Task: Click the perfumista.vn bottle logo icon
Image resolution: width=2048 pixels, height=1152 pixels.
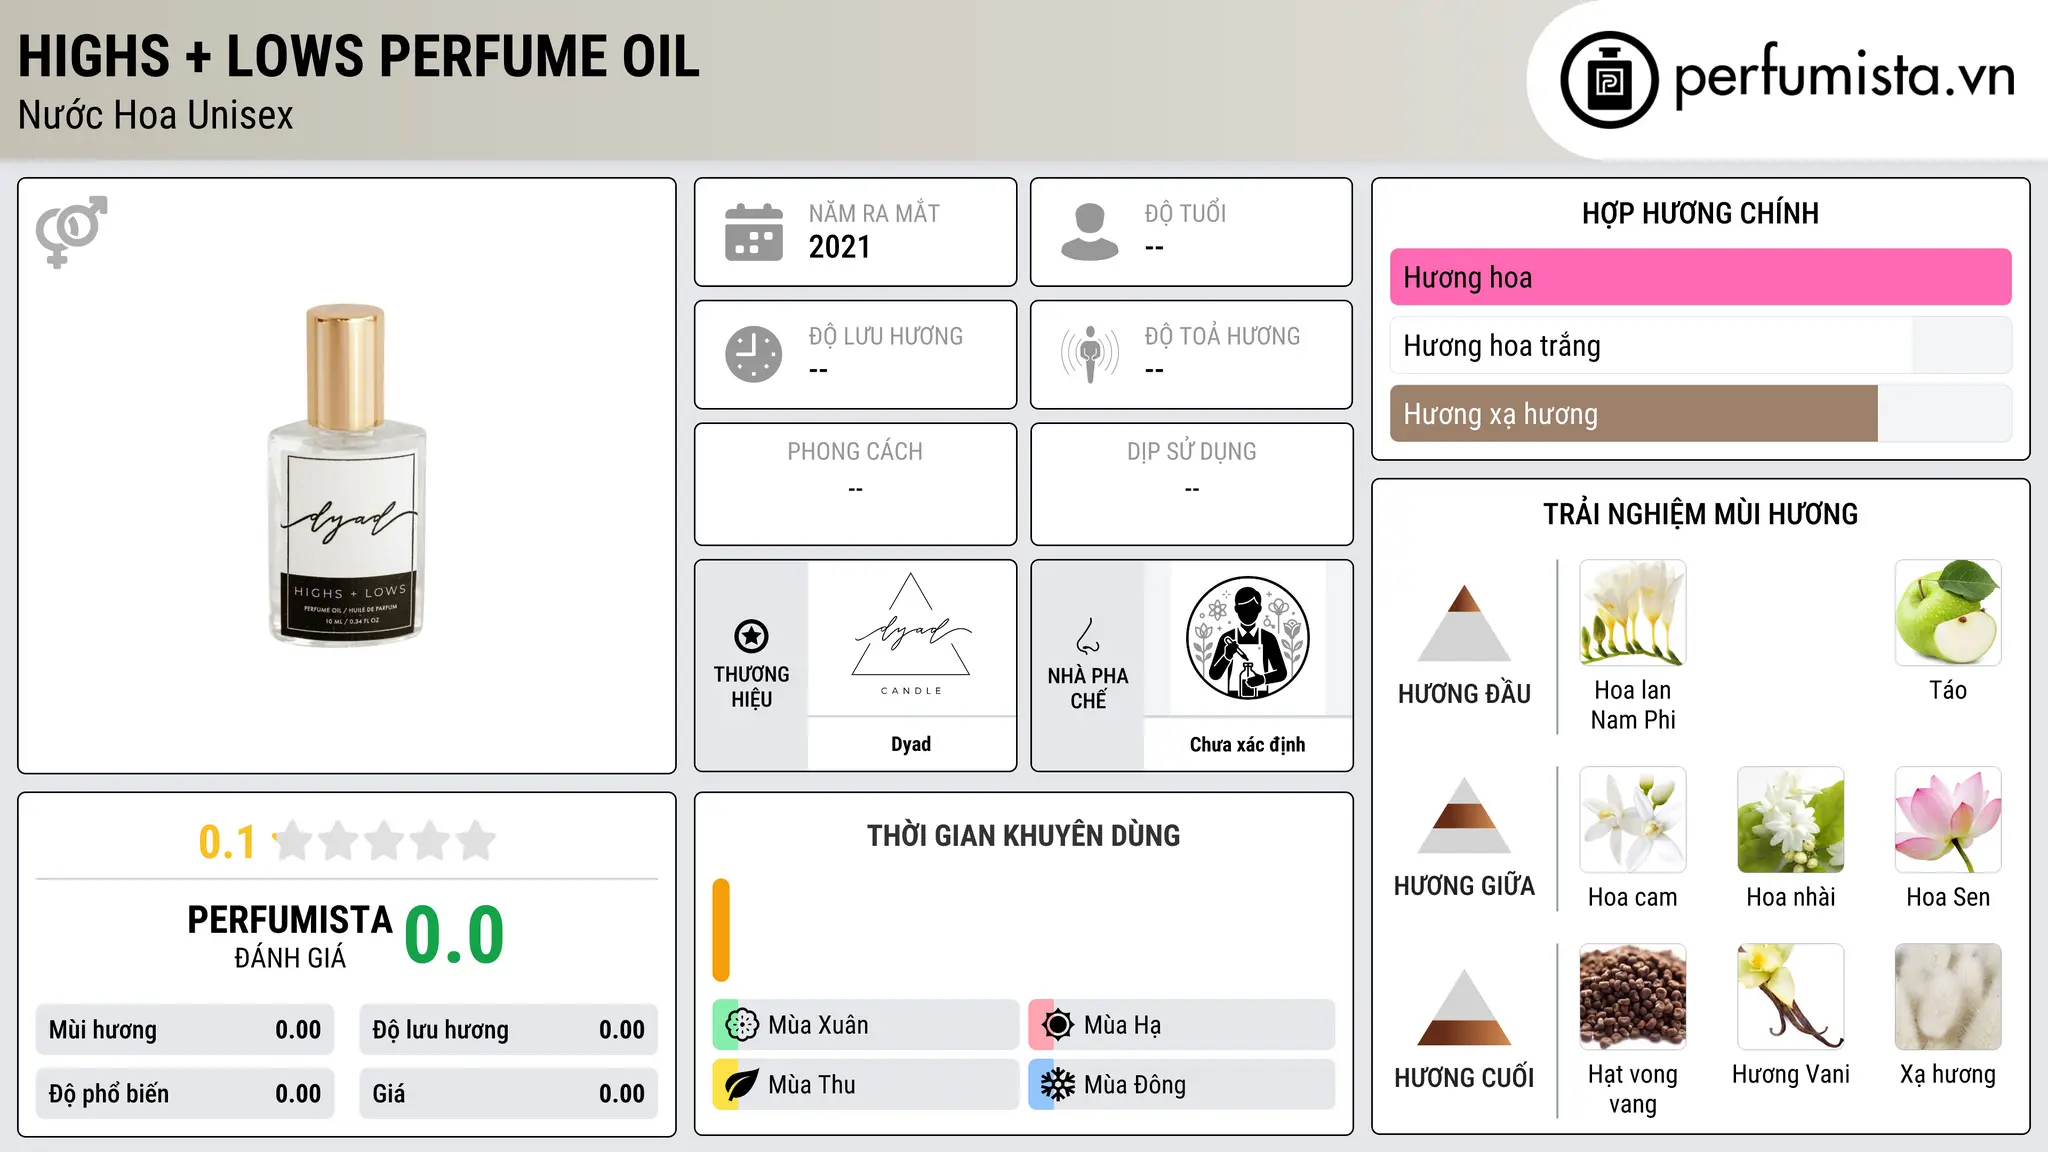Action: click(x=1609, y=80)
